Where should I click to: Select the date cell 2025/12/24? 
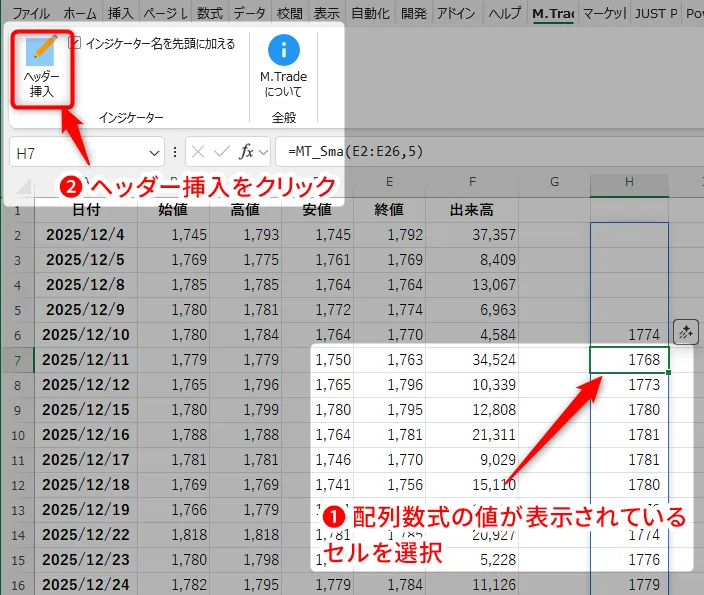(x=86, y=585)
